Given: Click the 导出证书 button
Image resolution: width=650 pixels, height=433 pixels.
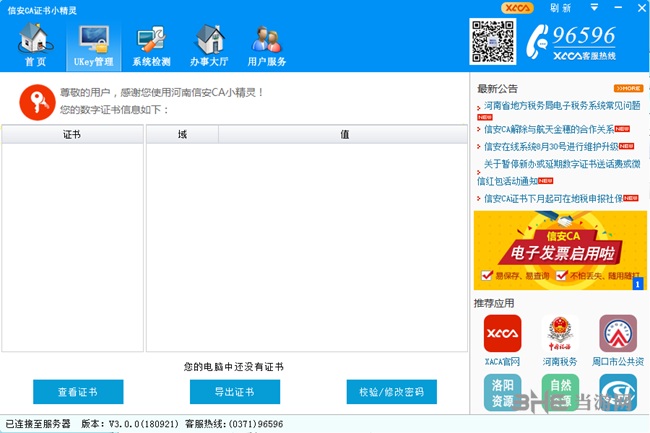Looking at the screenshot, I should pos(235,392).
